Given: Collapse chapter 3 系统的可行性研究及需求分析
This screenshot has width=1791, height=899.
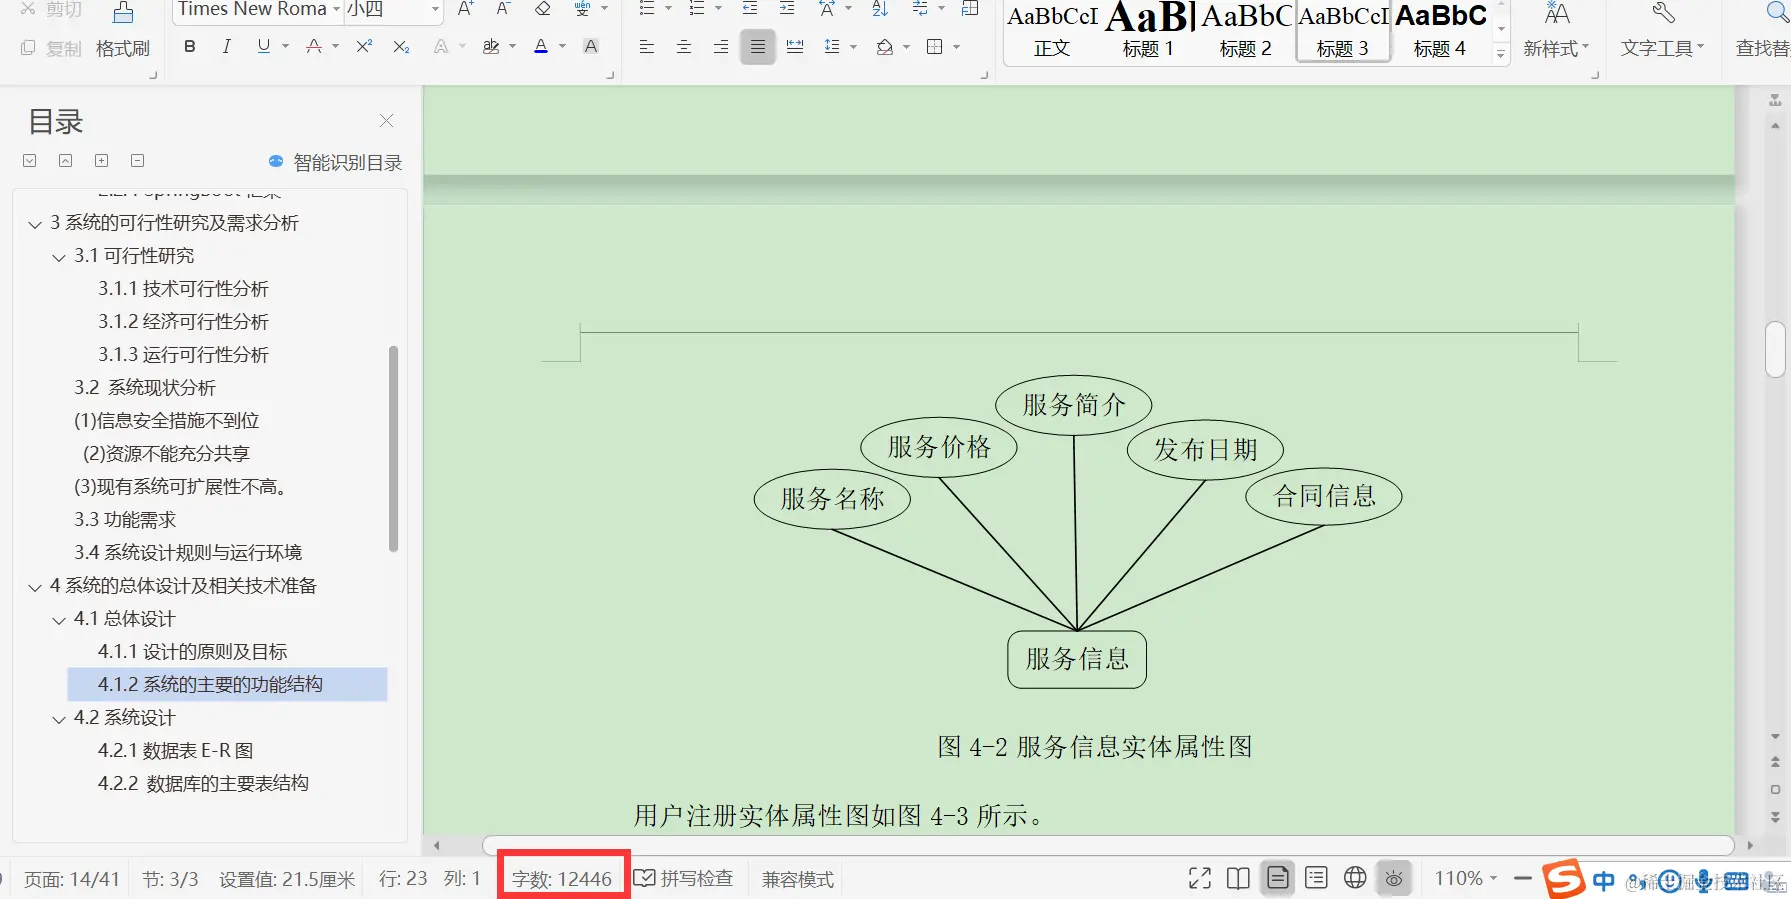Looking at the screenshot, I should [x=35, y=224].
